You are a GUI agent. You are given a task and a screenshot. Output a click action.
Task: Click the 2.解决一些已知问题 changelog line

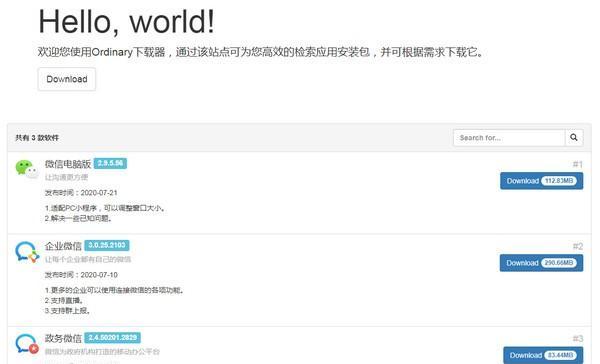[78, 219]
